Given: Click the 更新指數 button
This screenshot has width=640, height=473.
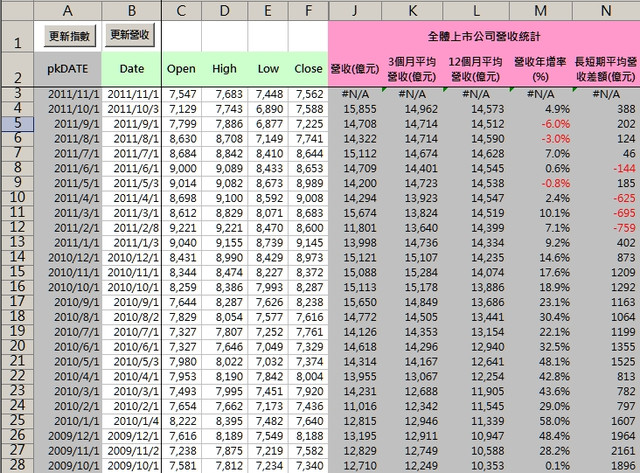Looking at the screenshot, I should pos(69,36).
